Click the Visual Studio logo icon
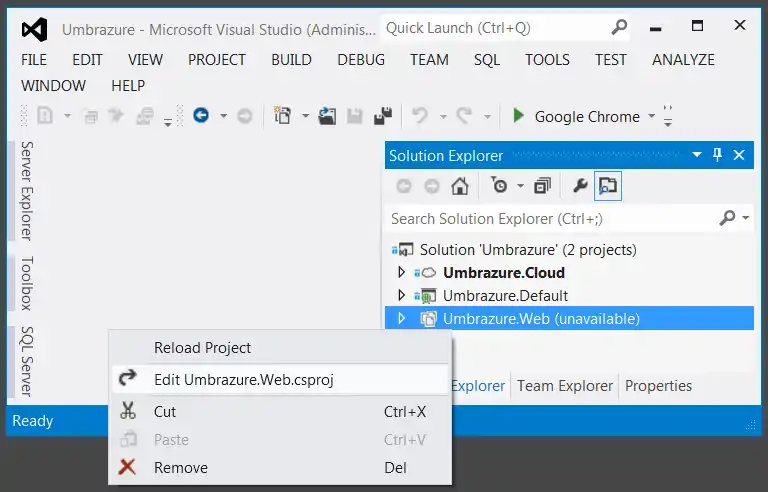The width and height of the screenshot is (768, 492). tap(34, 29)
